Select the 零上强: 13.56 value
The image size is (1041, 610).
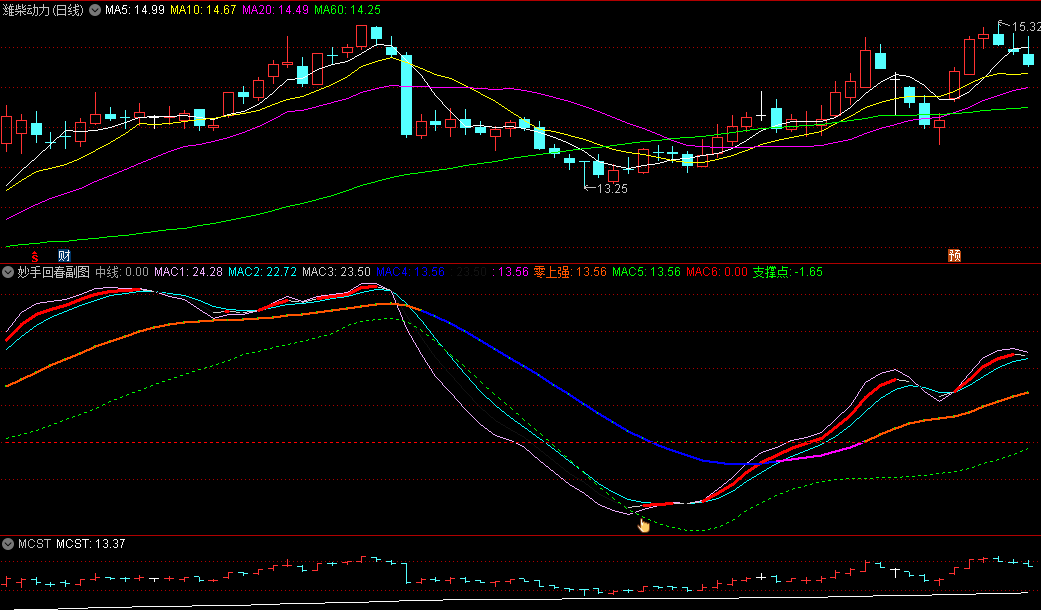click(570, 272)
